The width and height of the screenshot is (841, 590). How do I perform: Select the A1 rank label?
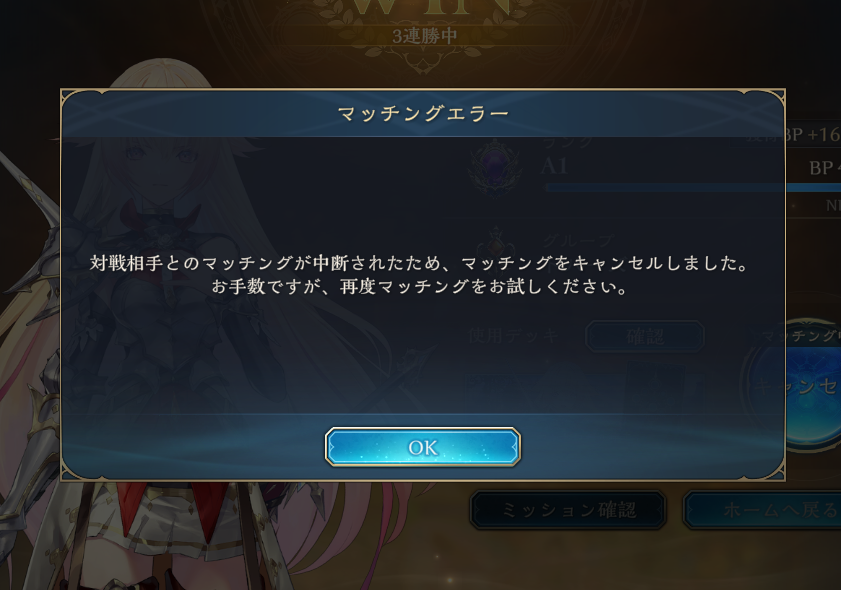tap(554, 166)
